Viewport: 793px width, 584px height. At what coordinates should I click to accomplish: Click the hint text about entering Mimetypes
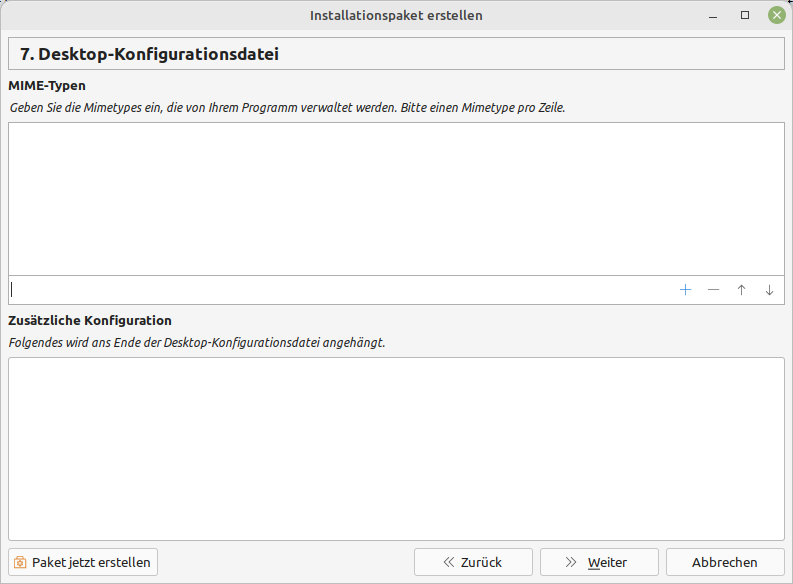click(x=287, y=107)
